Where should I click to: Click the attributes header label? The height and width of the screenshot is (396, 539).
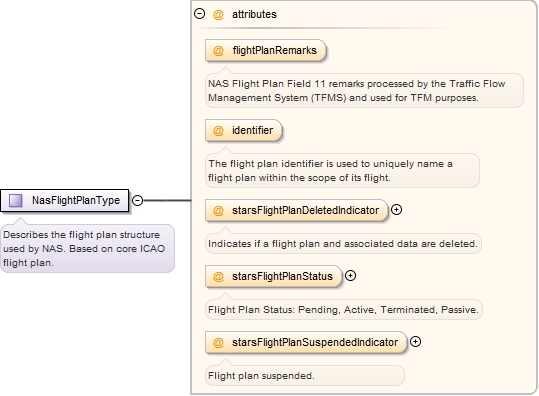(x=254, y=14)
